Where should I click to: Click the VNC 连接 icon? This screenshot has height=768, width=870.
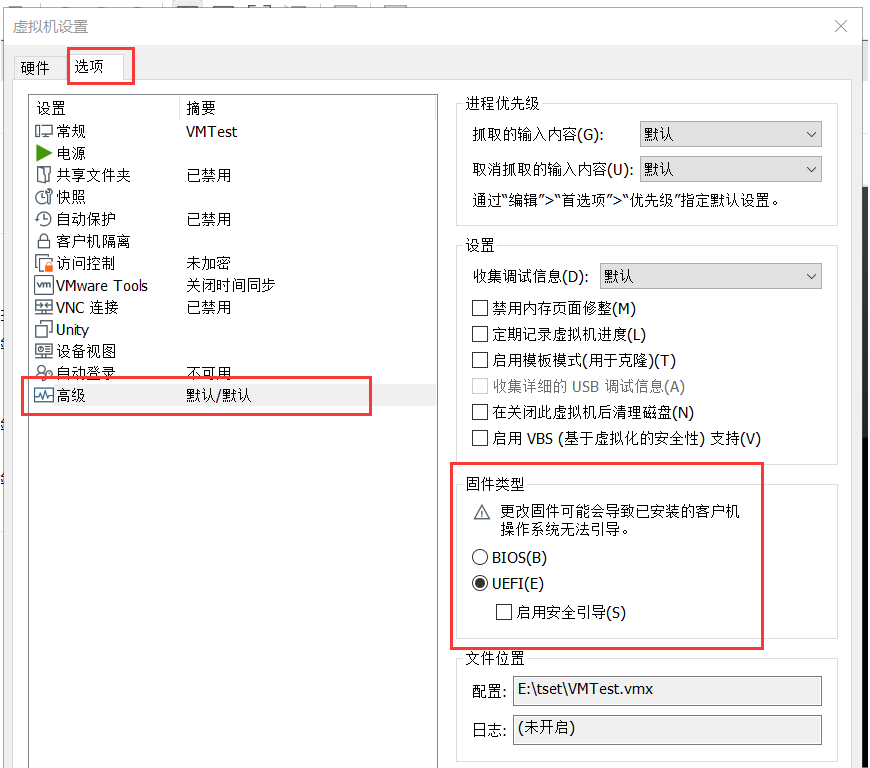(44, 307)
